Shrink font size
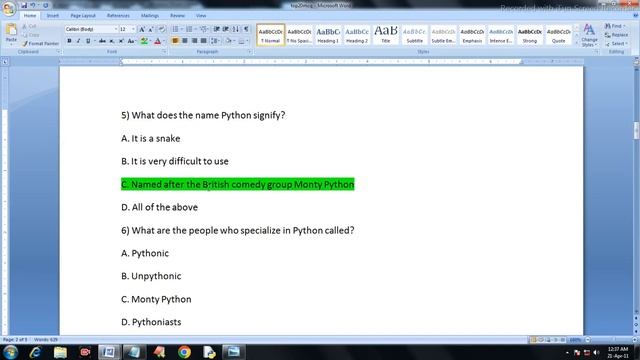Viewport: 640px width, 360px height. click(151, 29)
